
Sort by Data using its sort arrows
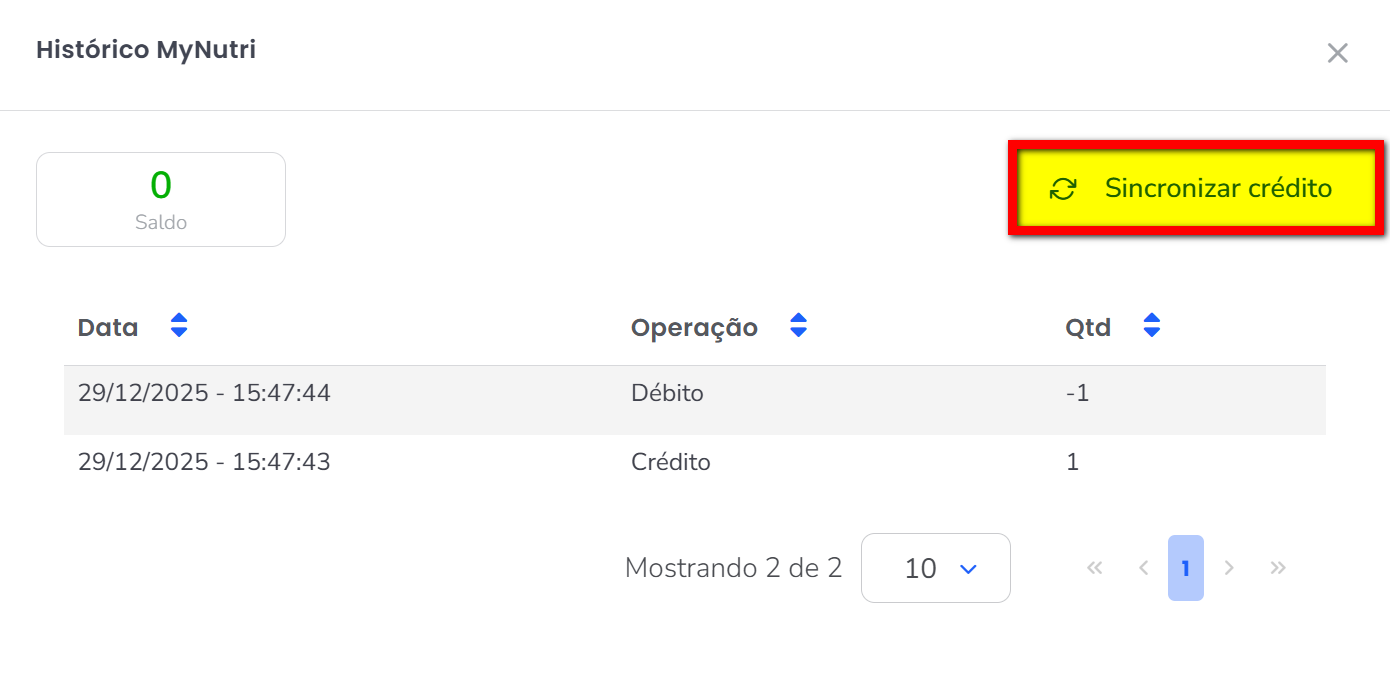(179, 326)
